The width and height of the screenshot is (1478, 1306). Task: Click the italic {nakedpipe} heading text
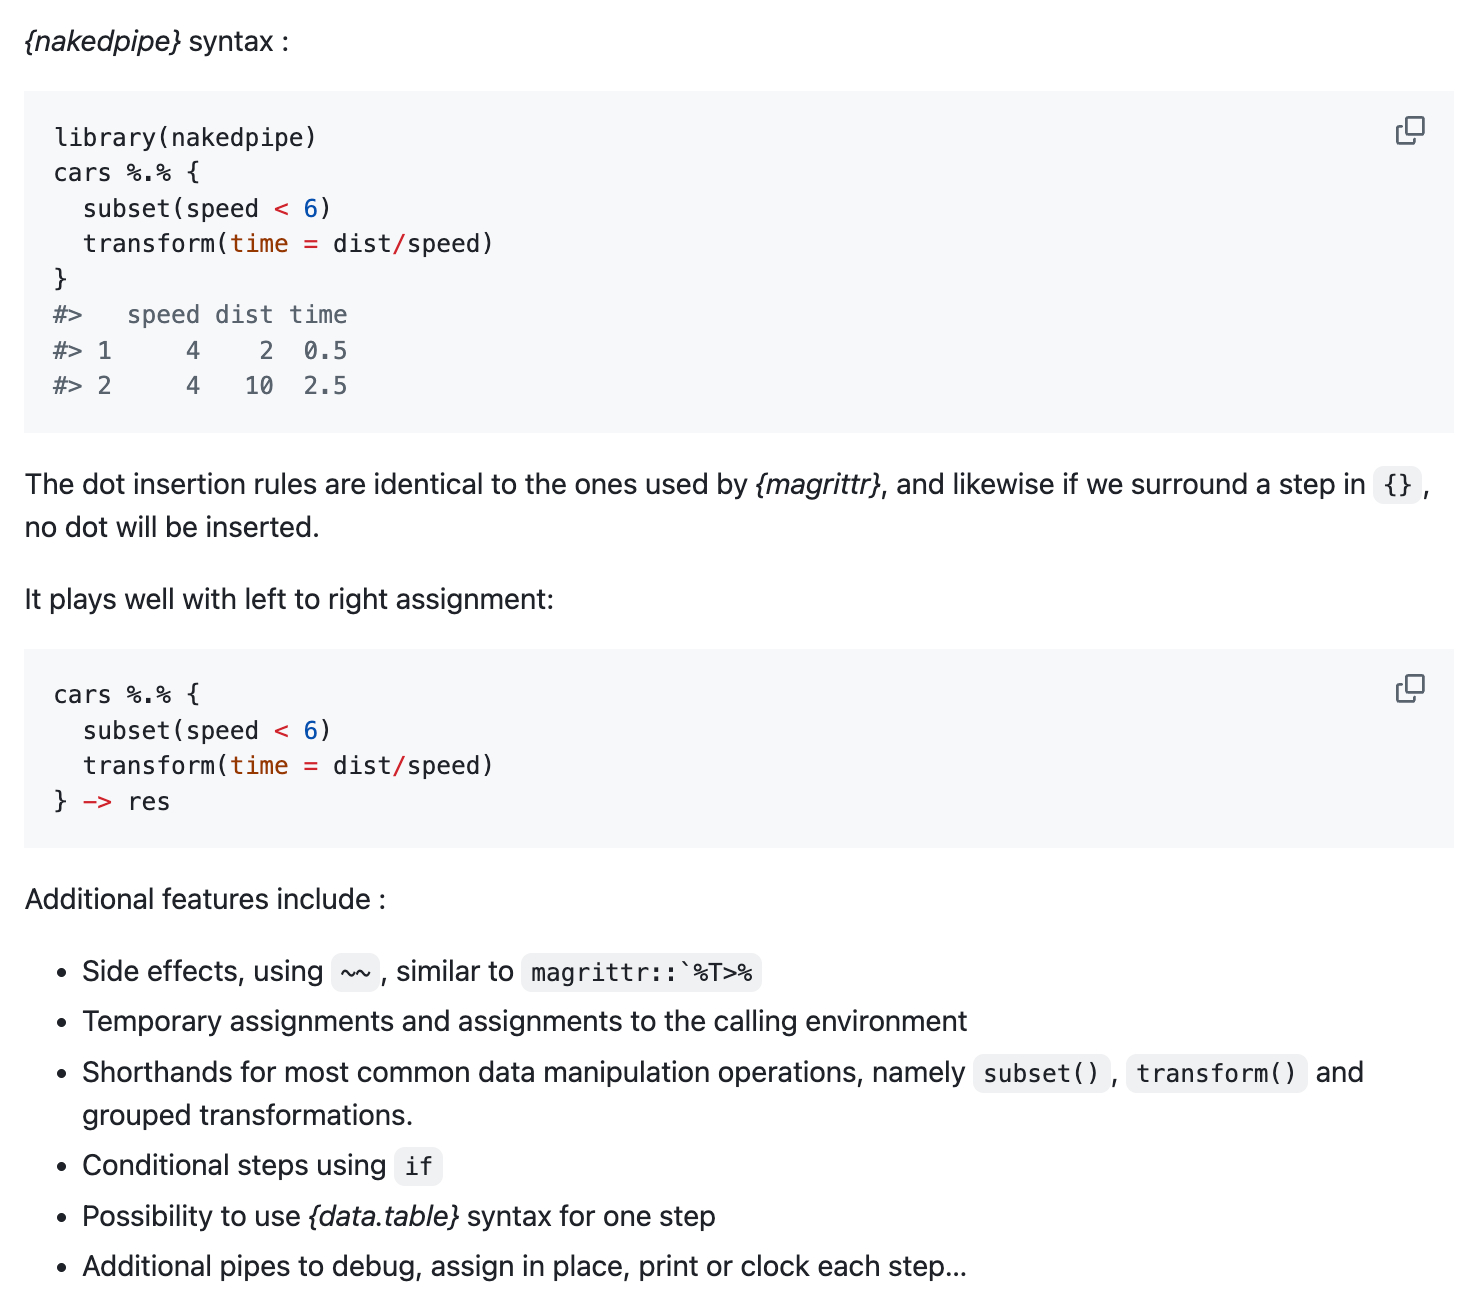103,42
